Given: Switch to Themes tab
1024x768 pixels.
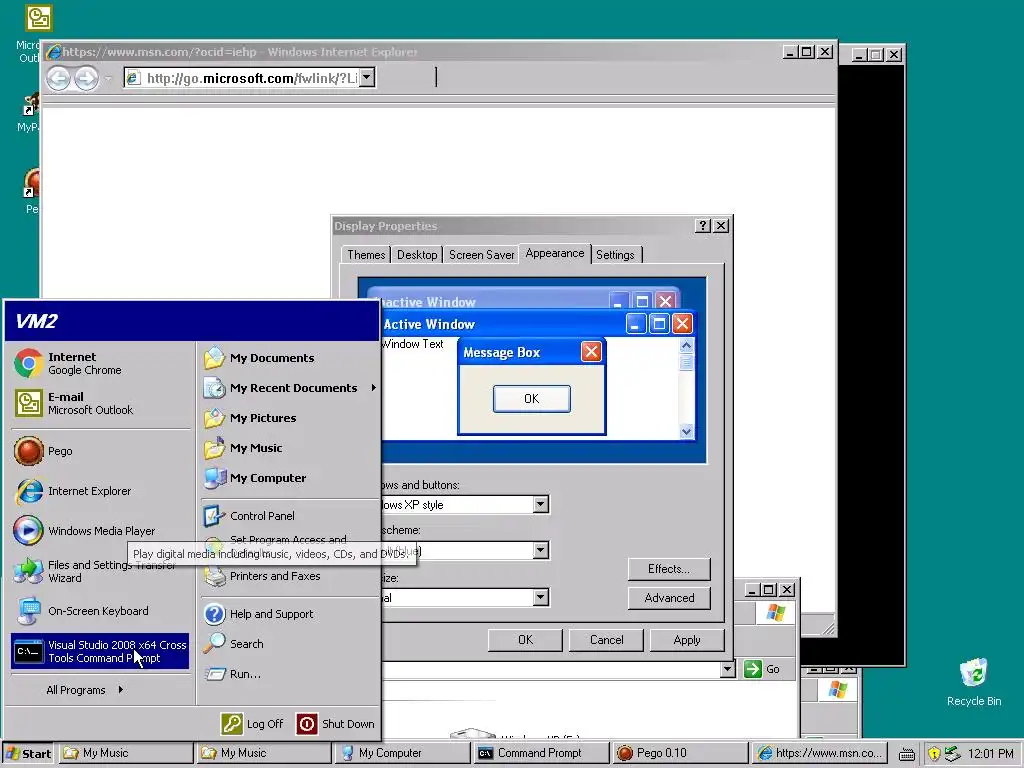Looking at the screenshot, I should pyautogui.click(x=366, y=255).
